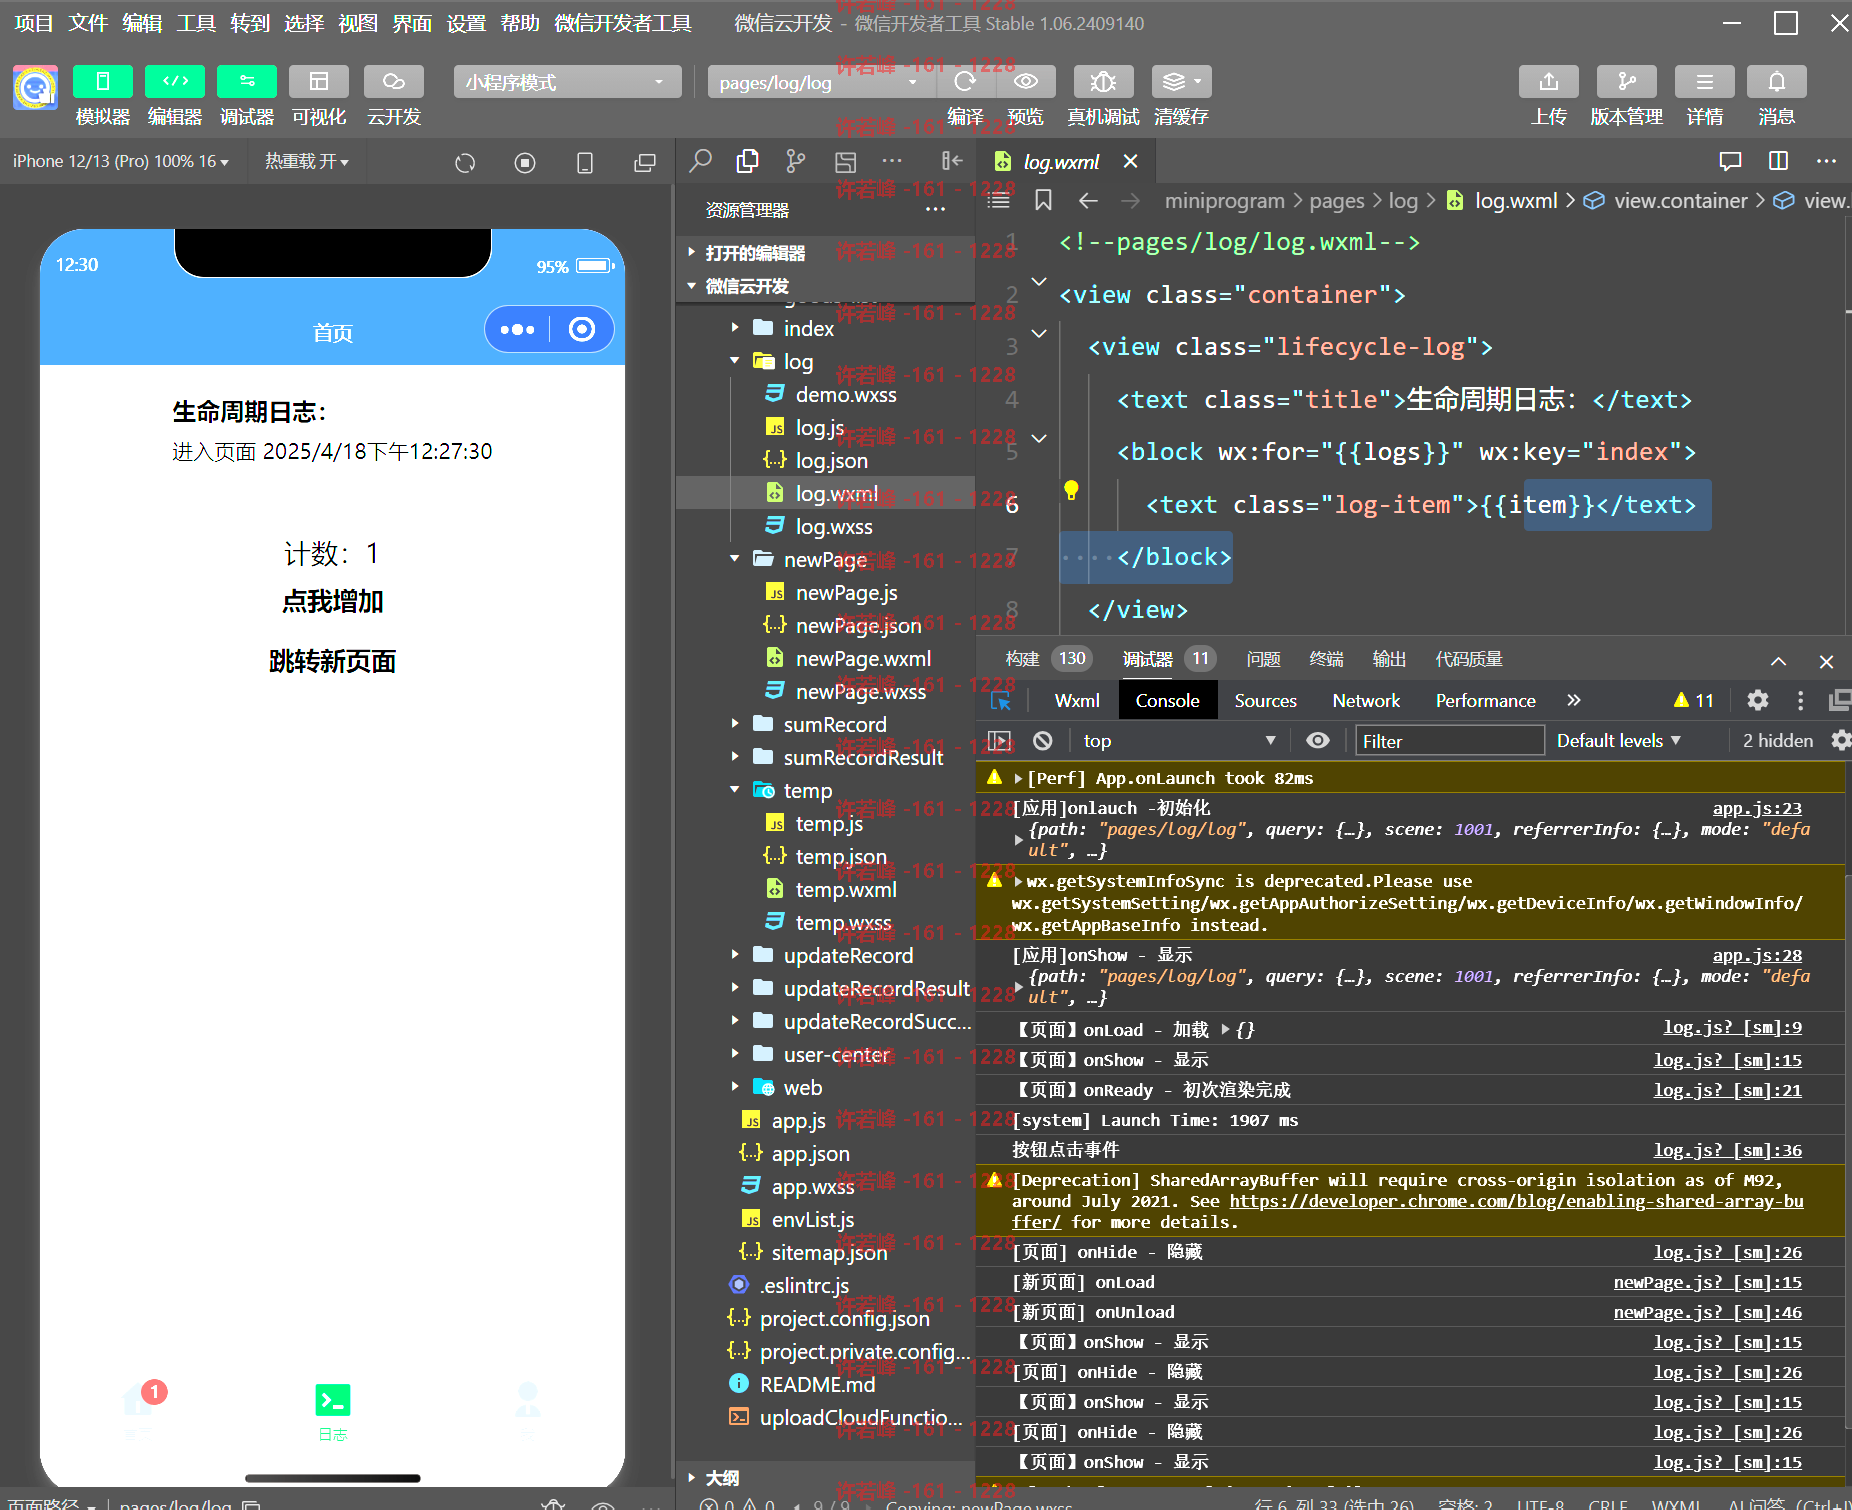Close the log.wxml editor tab
Viewport: 1852px width, 1510px height.
click(x=1131, y=161)
